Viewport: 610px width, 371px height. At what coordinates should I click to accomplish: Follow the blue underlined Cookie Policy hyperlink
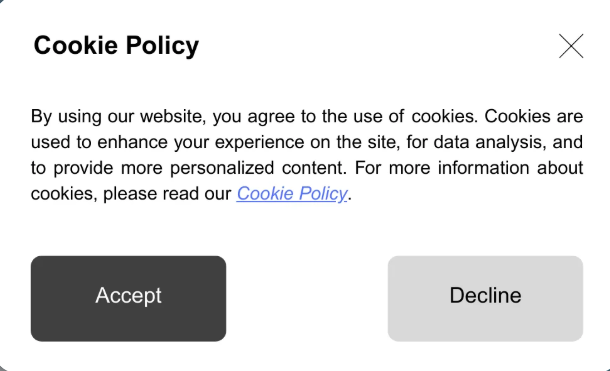coord(292,193)
